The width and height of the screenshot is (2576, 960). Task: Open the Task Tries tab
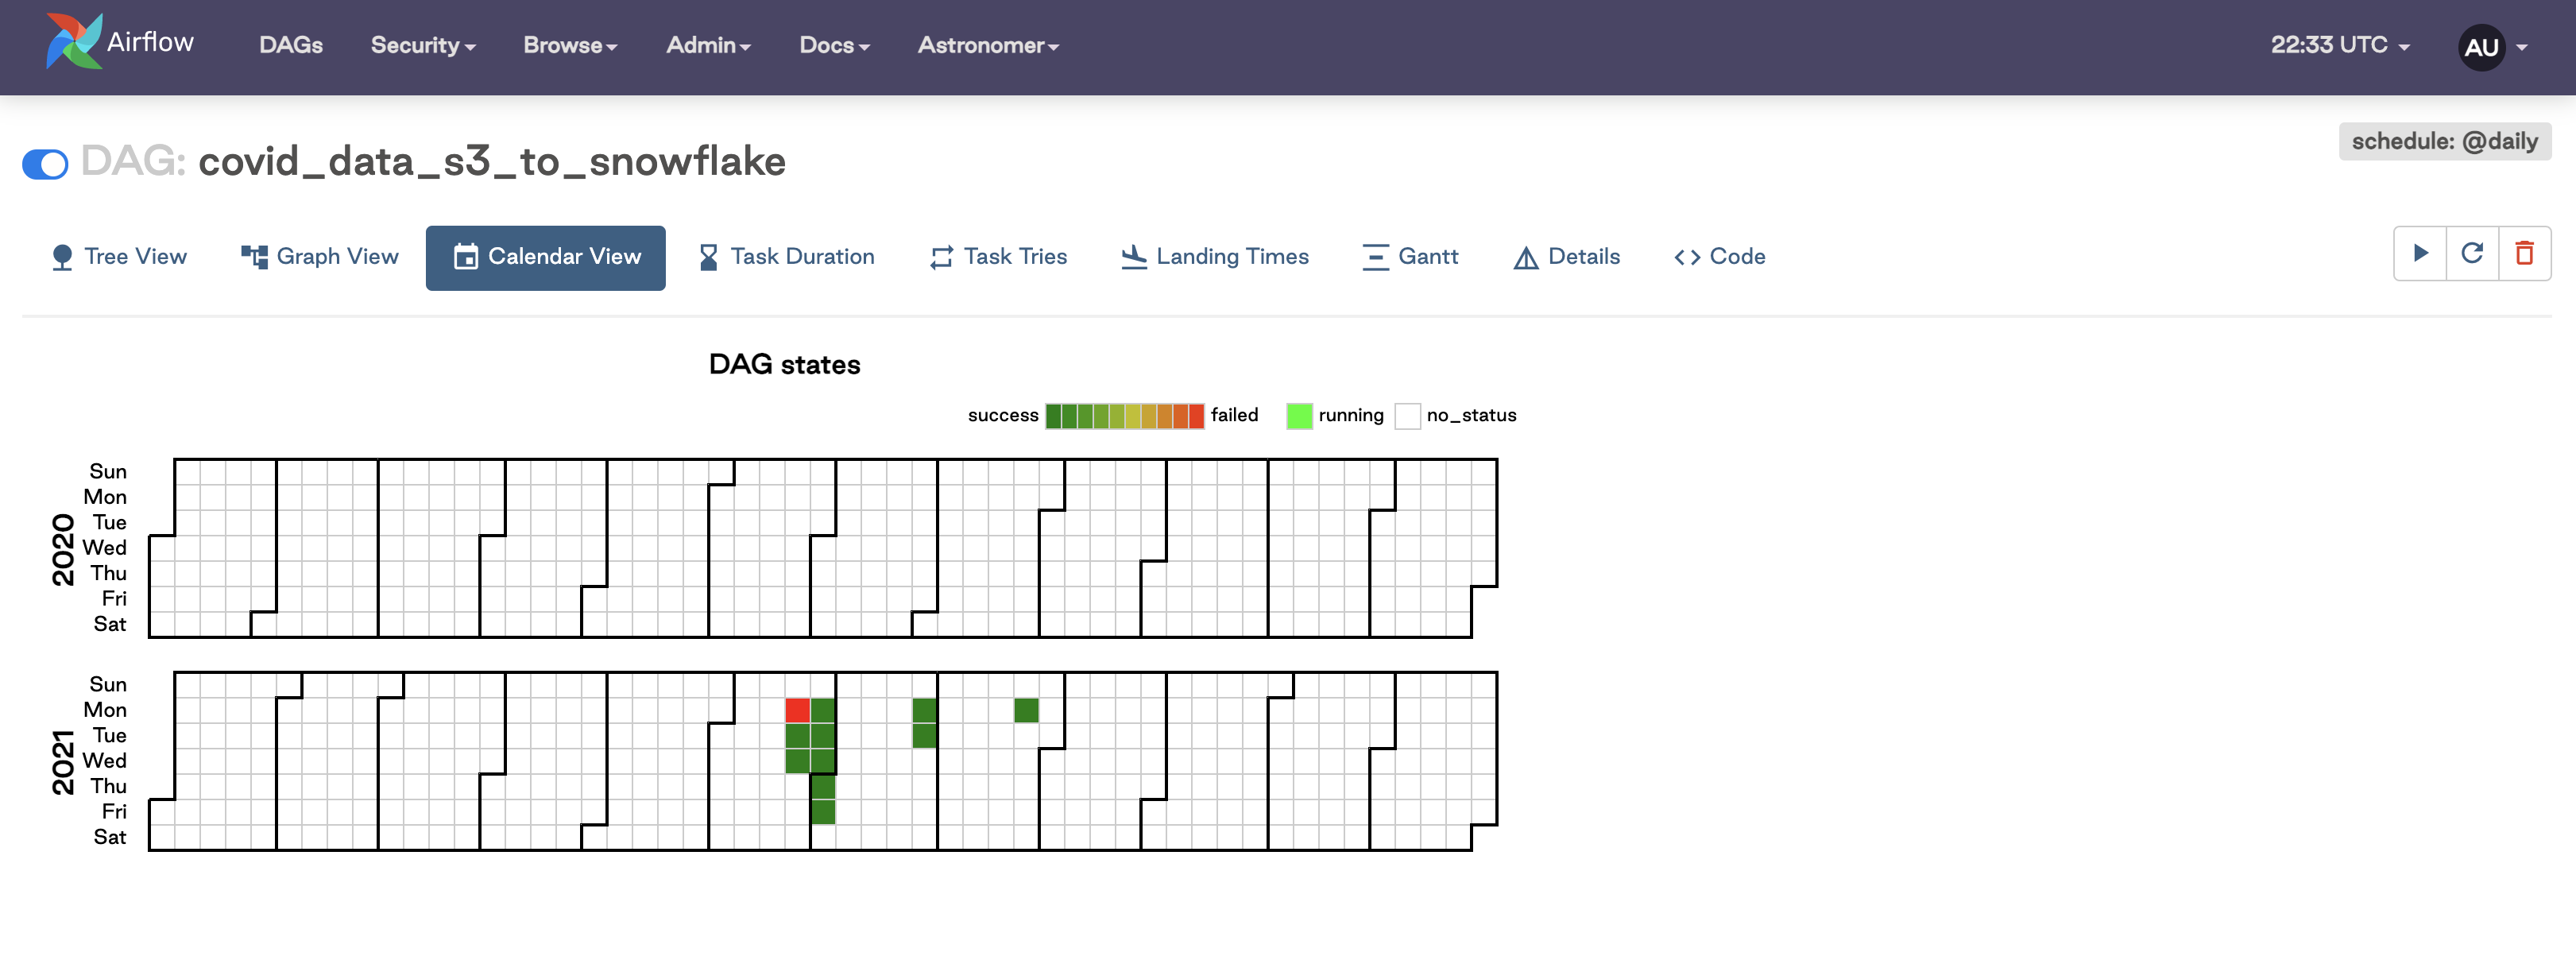coord(998,257)
